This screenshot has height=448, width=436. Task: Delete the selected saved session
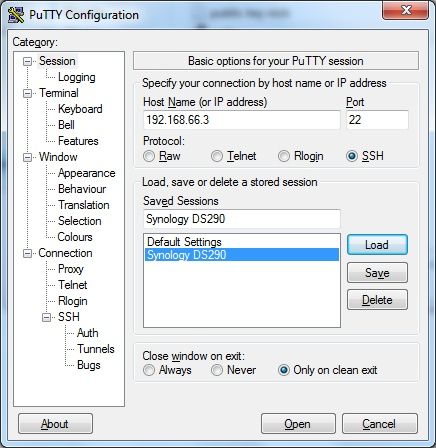point(377,300)
